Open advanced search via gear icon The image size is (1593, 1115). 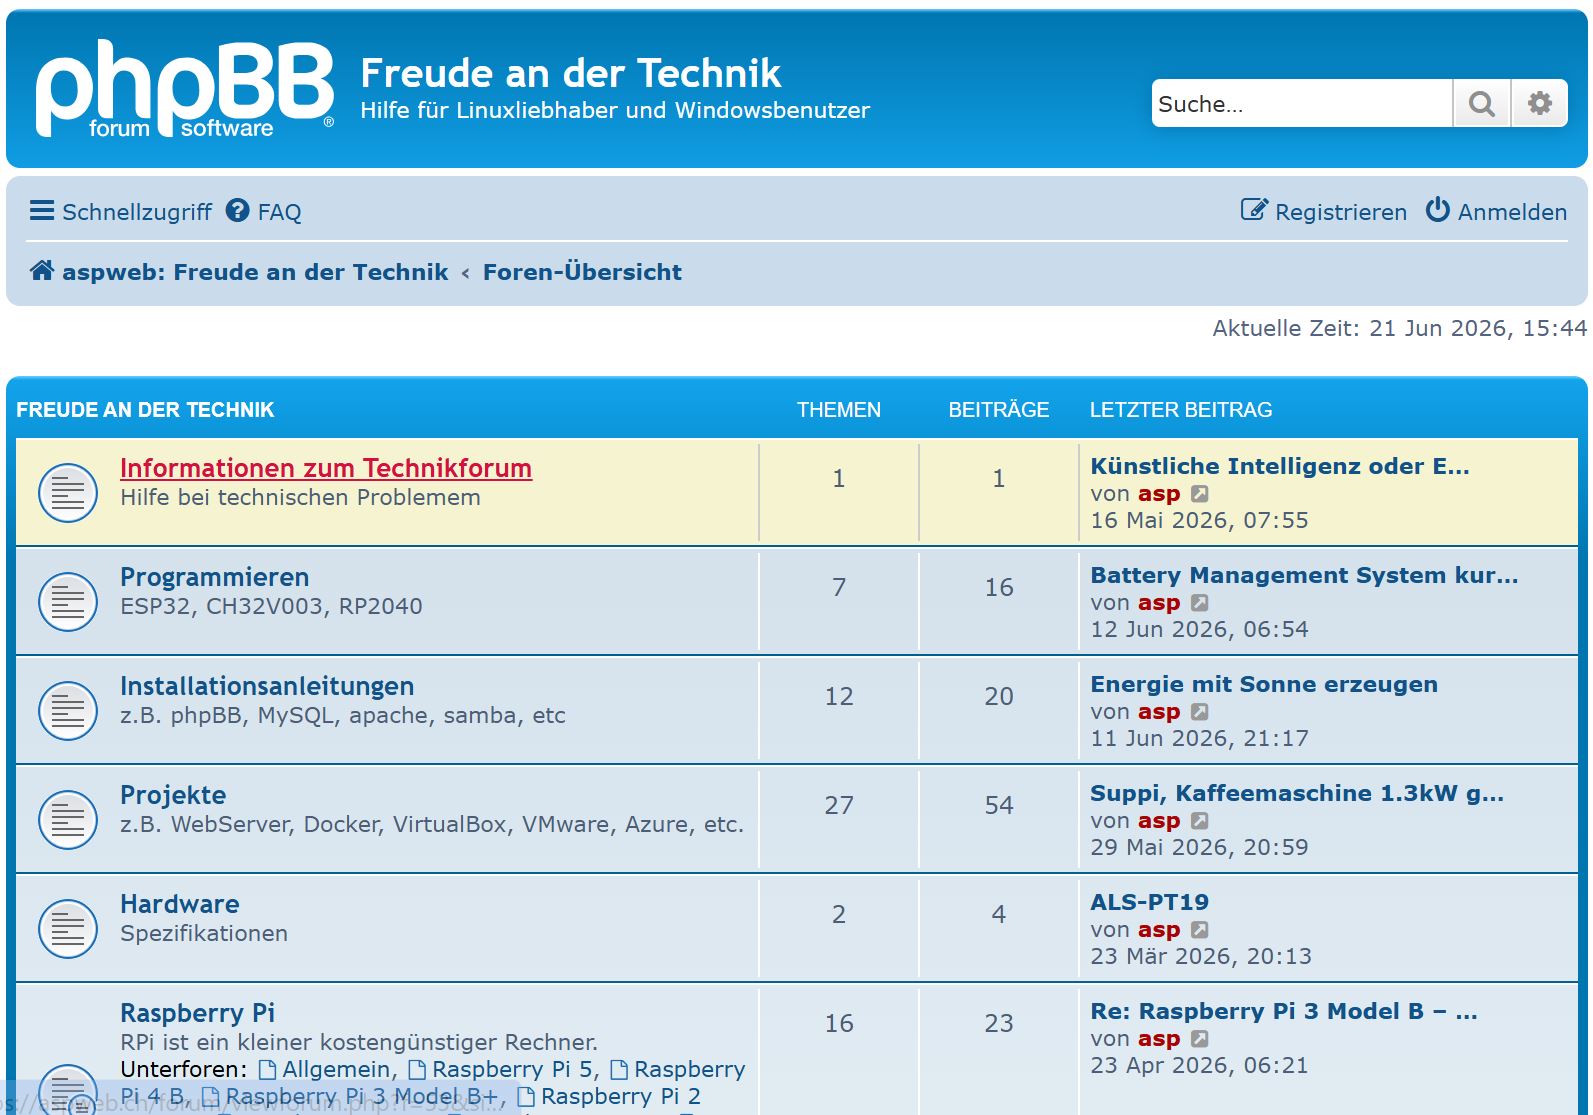click(x=1540, y=103)
